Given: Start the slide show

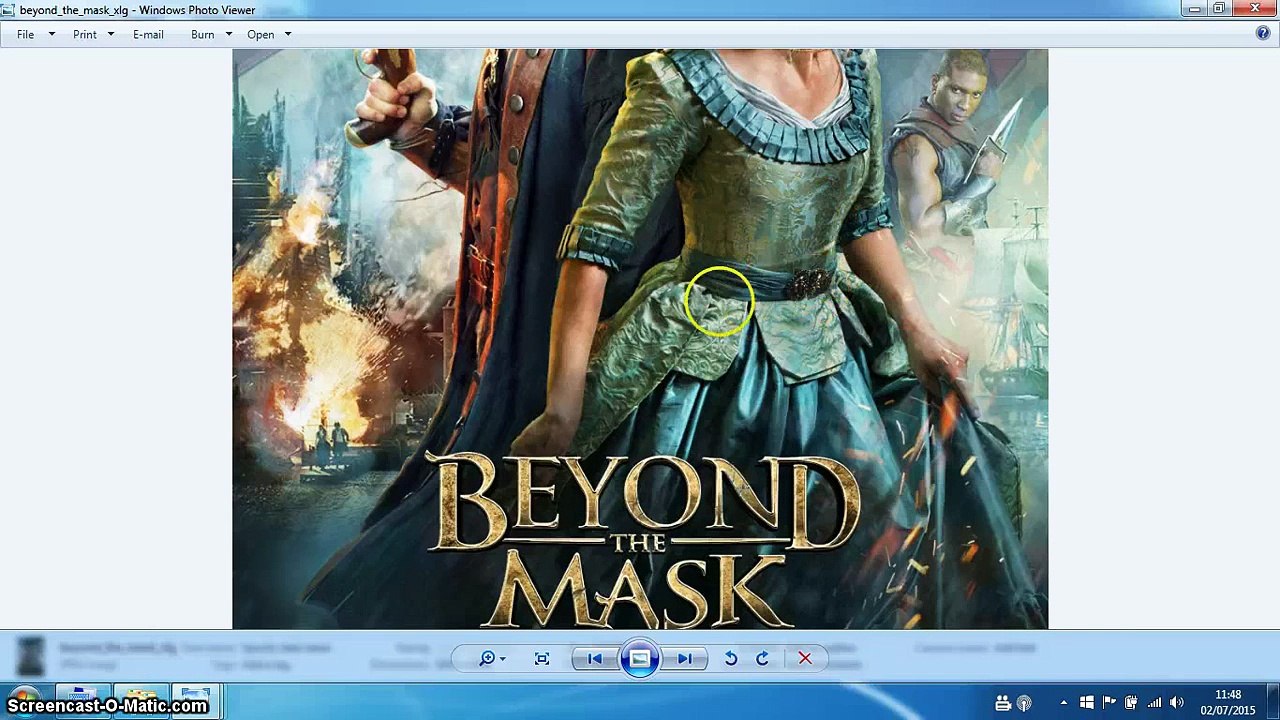Looking at the screenshot, I should click(640, 658).
